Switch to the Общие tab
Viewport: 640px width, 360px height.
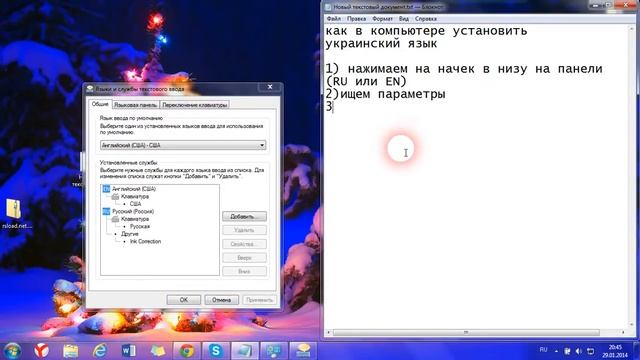tap(100, 104)
